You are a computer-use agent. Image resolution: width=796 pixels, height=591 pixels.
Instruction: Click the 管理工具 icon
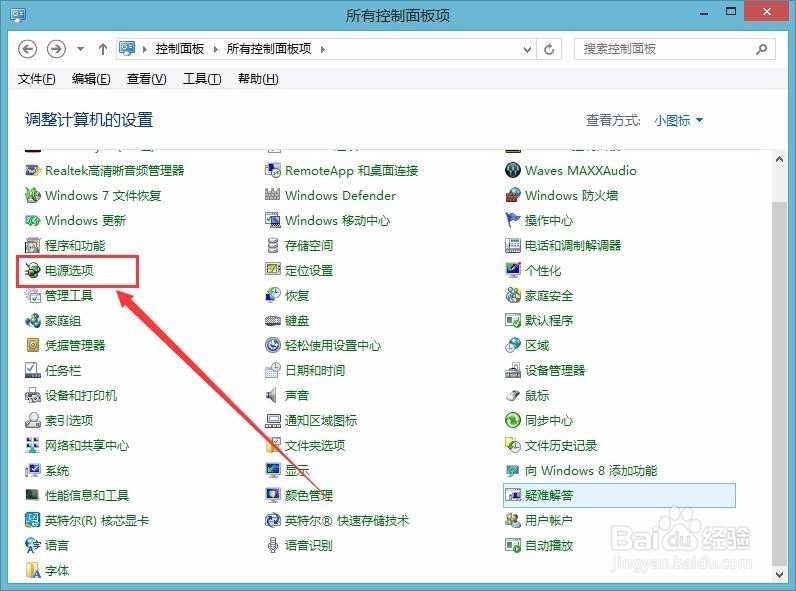coord(33,296)
